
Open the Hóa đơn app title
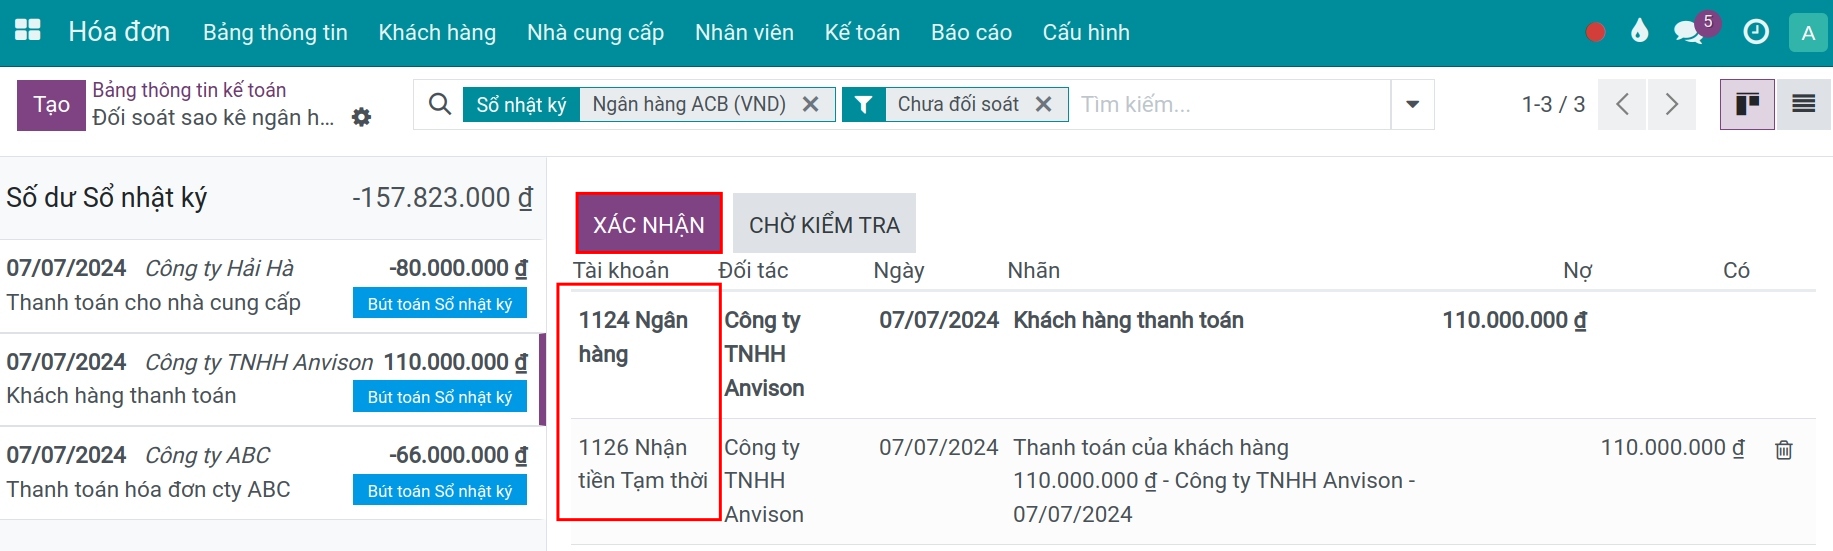[x=119, y=32]
